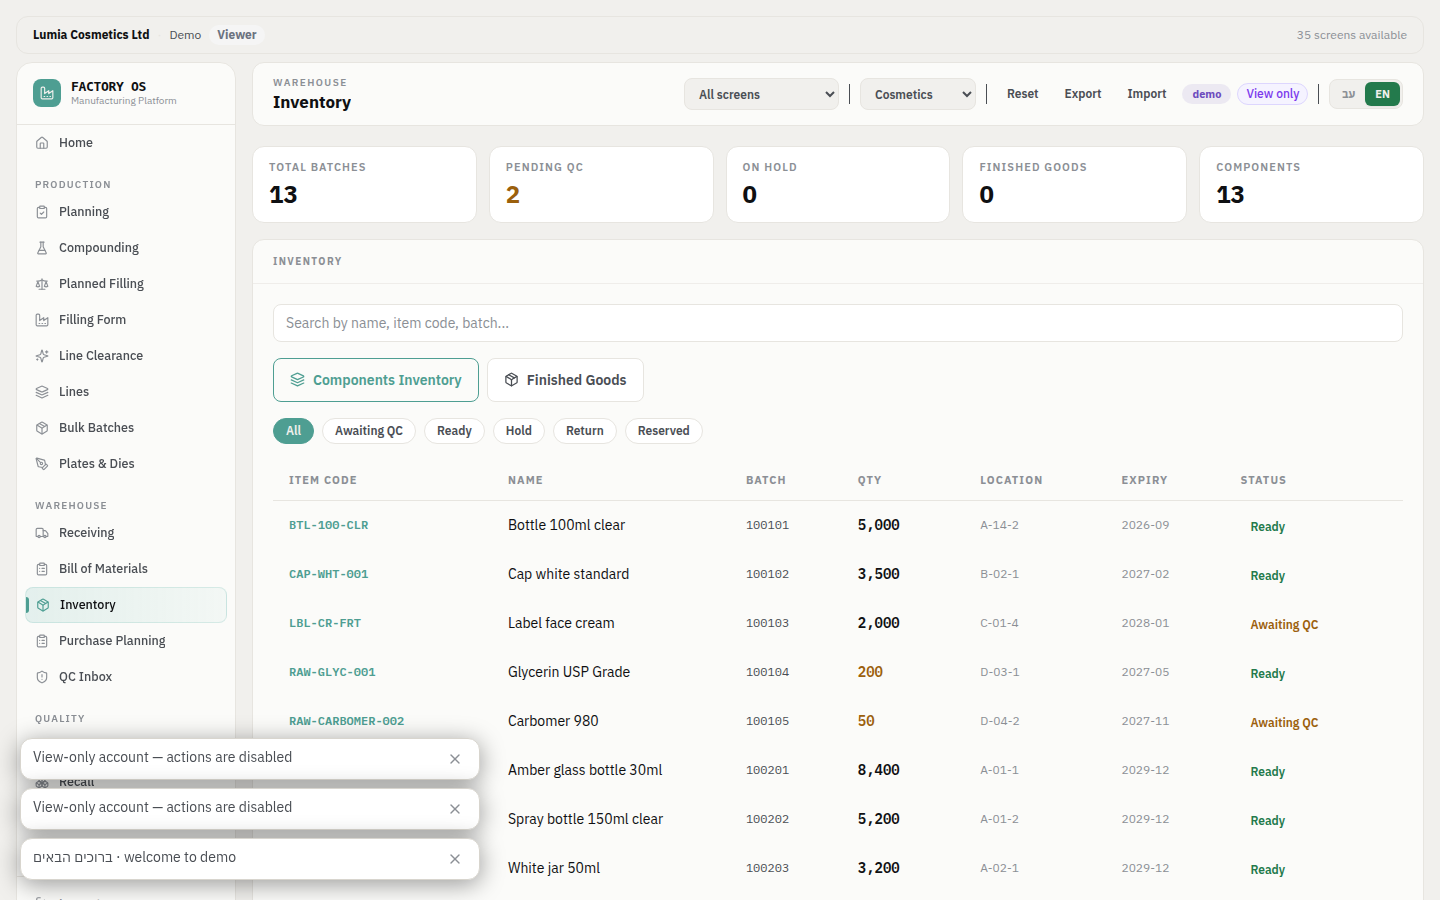This screenshot has width=1440, height=900.
Task: Click the EXPIRY column header
Action: 1144,480
